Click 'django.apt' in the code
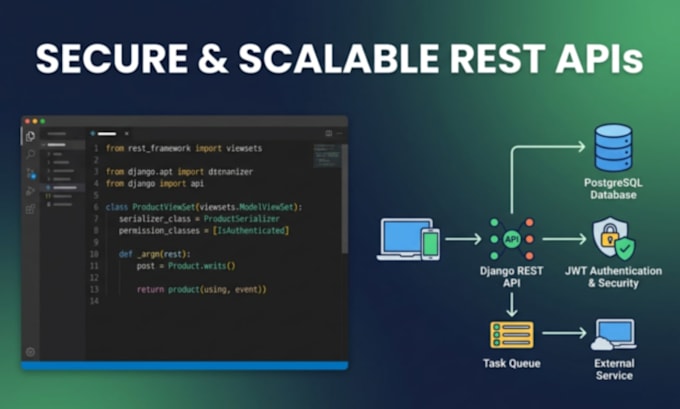Screen dimensions: 680x409 (150, 172)
